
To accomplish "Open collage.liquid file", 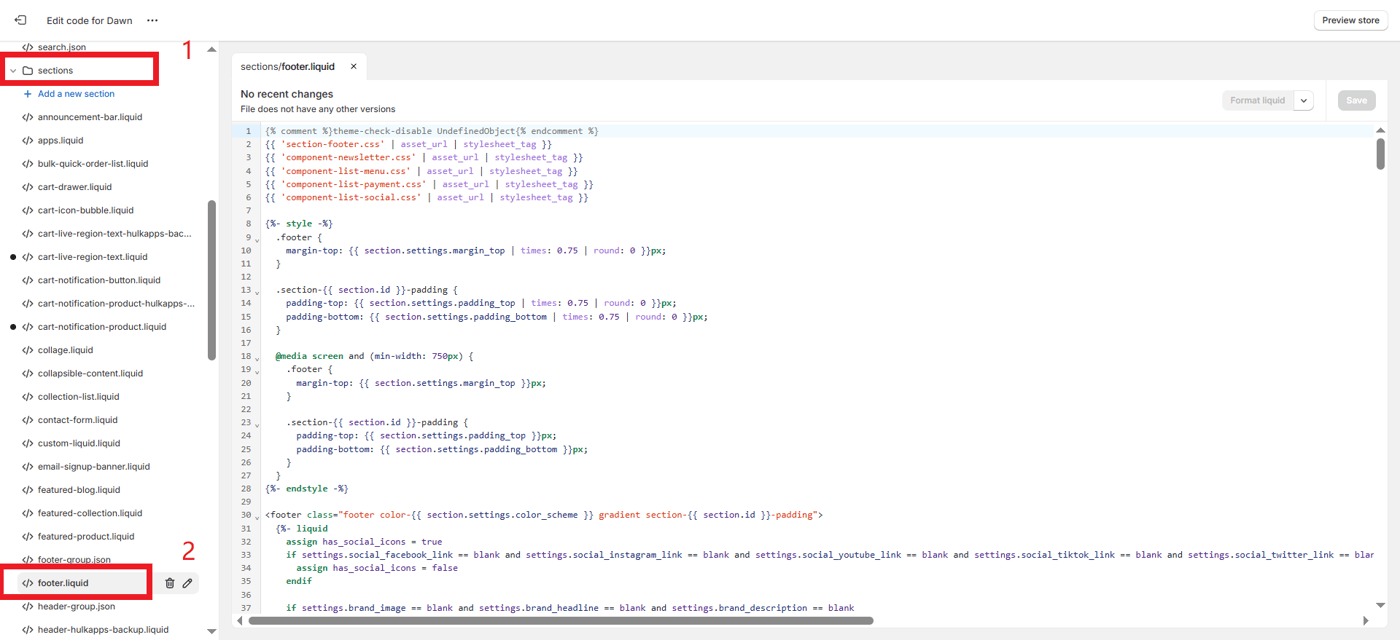I will 66,350.
